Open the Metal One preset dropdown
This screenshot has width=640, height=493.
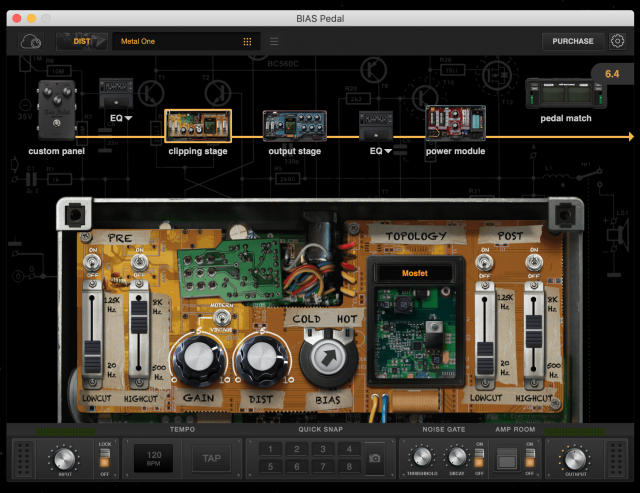pyautogui.click(x=186, y=41)
